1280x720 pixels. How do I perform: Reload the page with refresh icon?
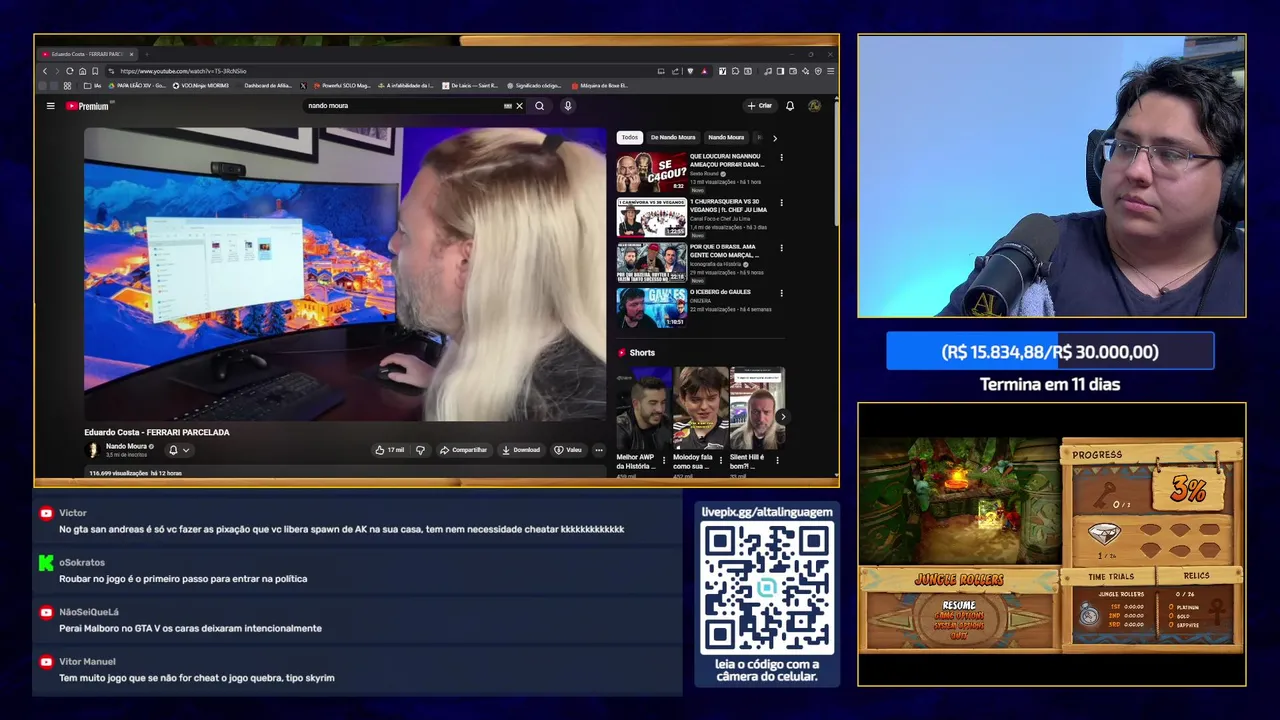click(70, 71)
